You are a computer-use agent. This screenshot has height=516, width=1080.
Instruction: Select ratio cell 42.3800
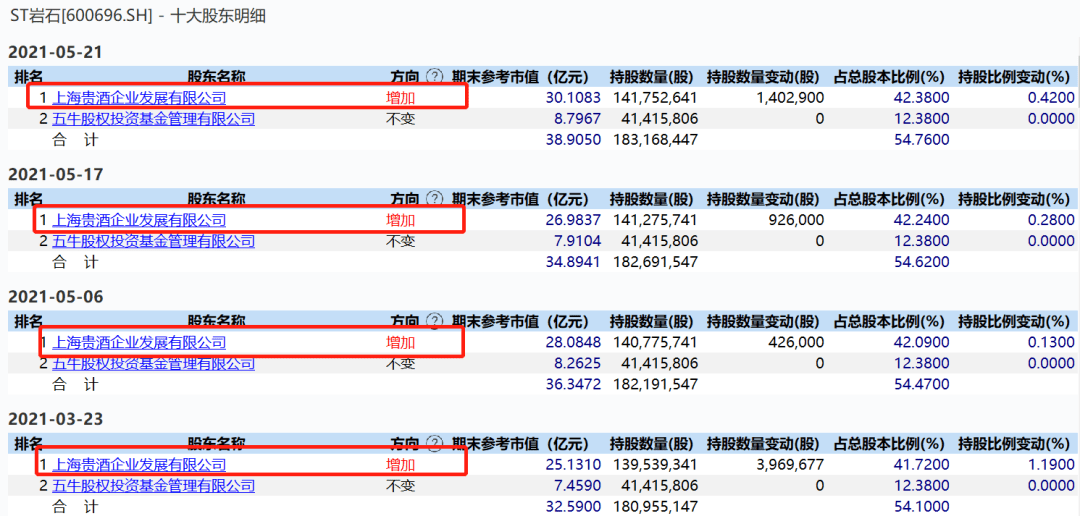[922, 98]
